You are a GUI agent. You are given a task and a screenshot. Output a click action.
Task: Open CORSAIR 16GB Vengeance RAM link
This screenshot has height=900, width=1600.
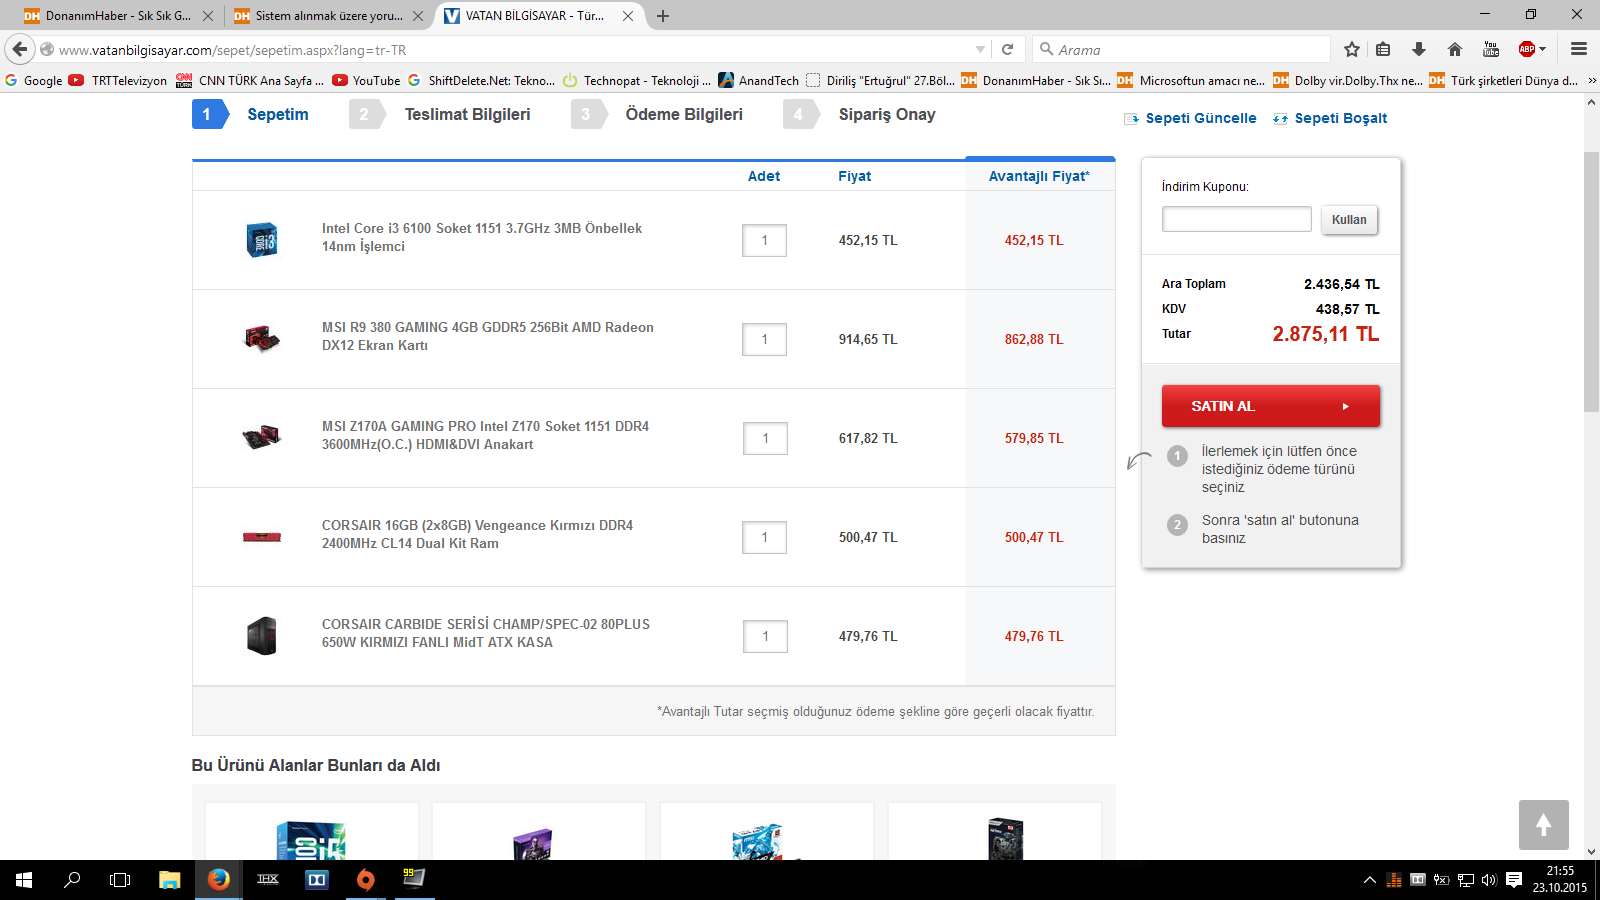[477, 534]
